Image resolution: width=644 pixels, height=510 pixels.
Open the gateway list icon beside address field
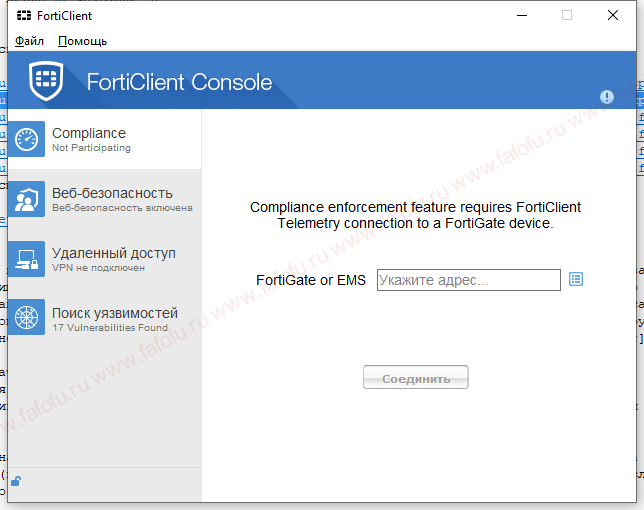(x=576, y=279)
